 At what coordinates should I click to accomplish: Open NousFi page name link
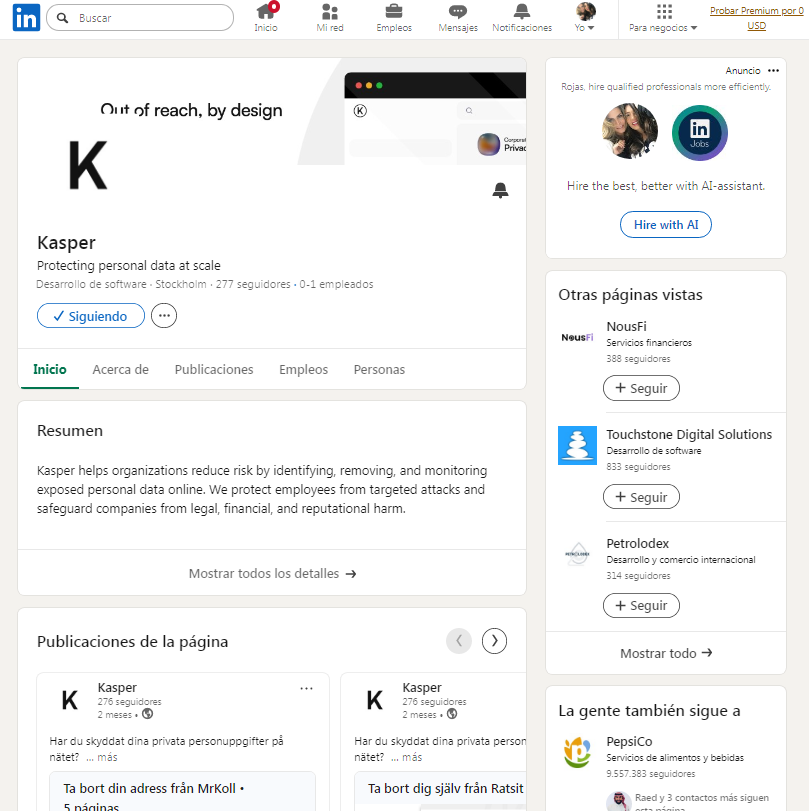[x=626, y=326]
